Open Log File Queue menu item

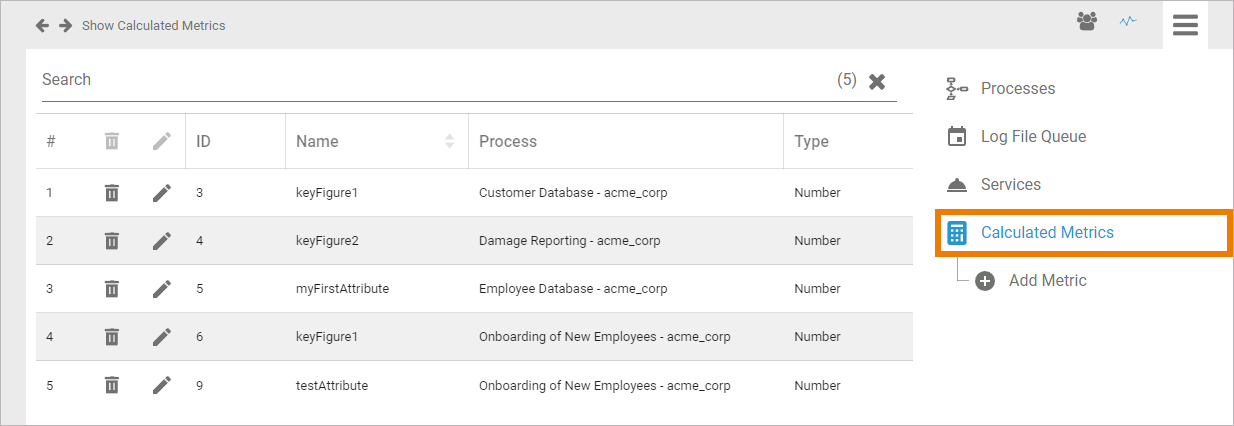[1032, 137]
